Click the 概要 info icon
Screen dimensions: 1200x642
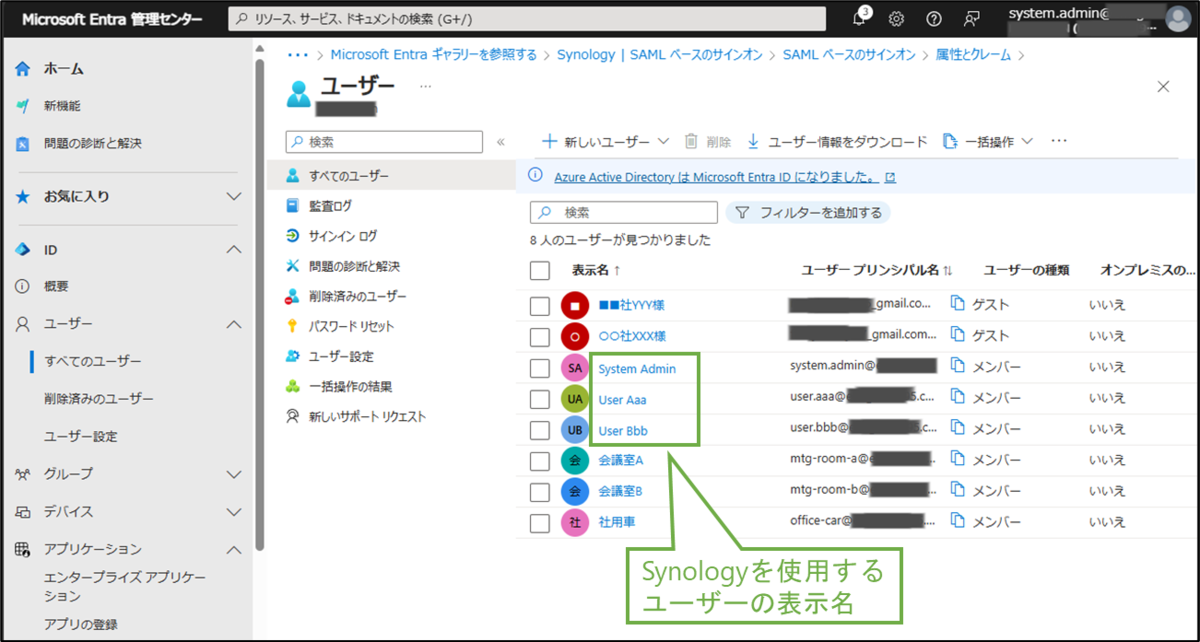point(23,286)
